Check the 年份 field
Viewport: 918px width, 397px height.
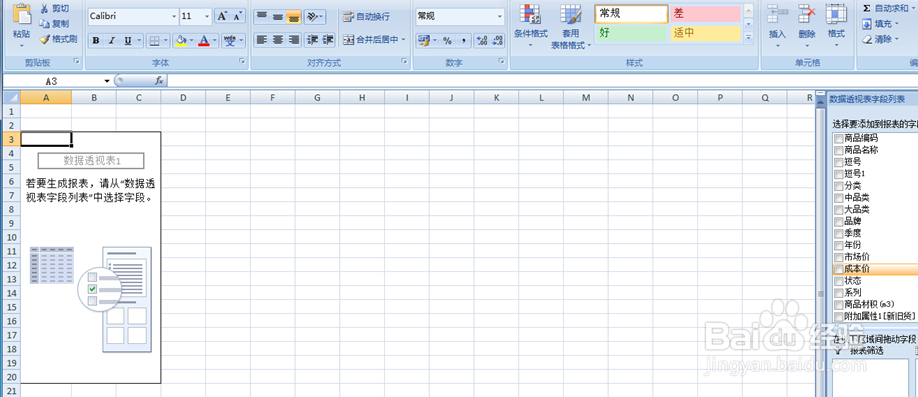pos(839,245)
